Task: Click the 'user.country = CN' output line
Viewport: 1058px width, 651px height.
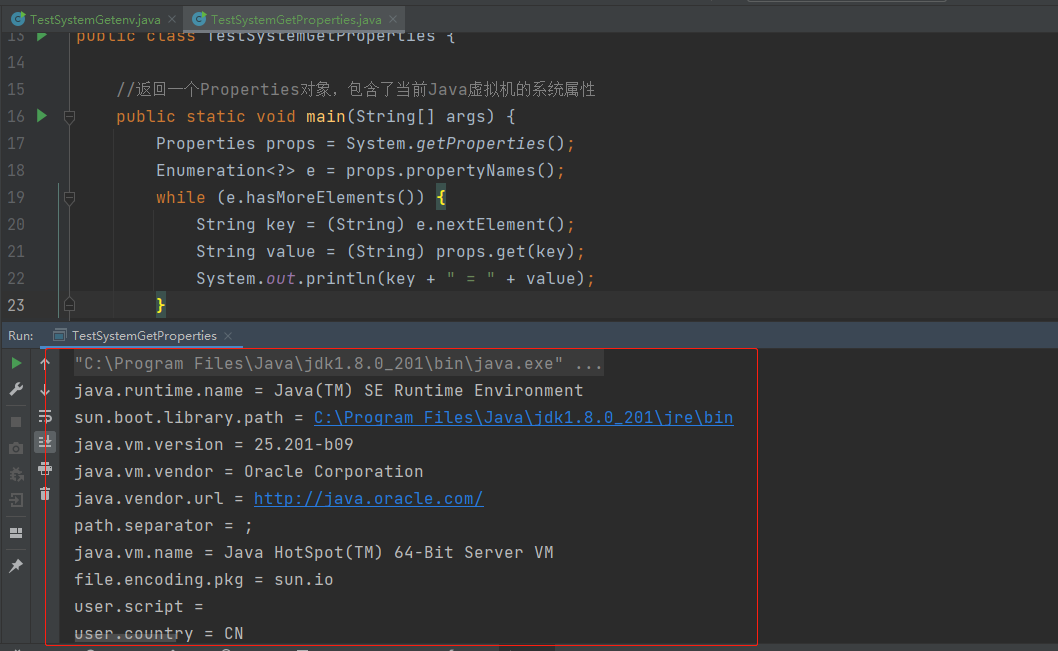Action: tap(159, 633)
